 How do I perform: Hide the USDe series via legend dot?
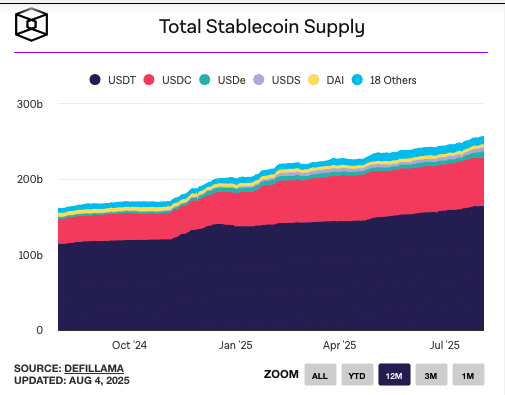point(205,80)
